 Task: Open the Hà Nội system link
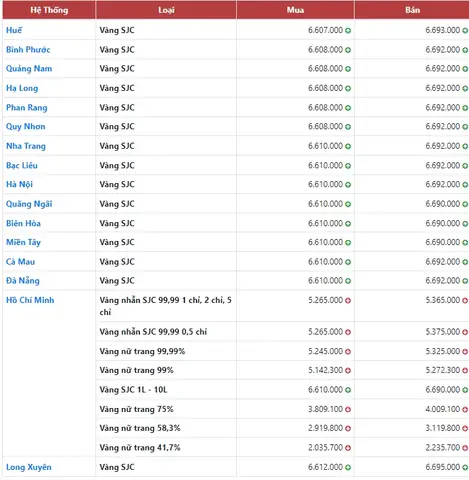tap(19, 184)
